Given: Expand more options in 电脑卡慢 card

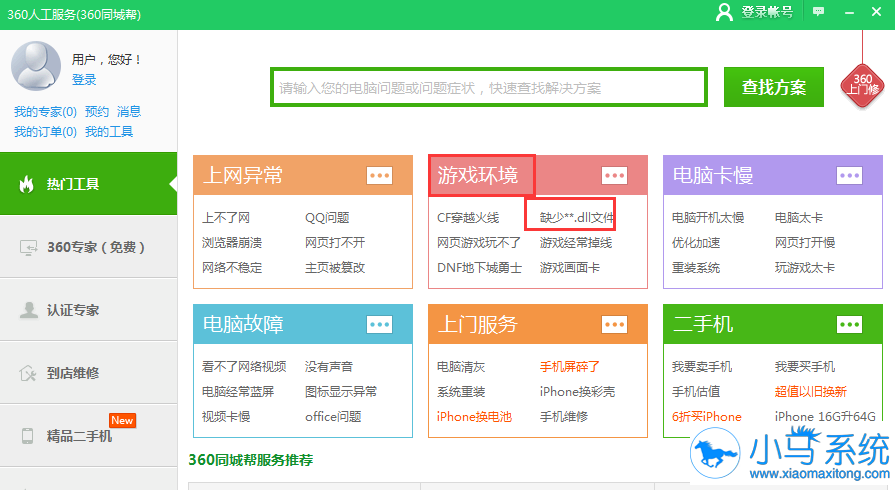Looking at the screenshot, I should tap(849, 175).
